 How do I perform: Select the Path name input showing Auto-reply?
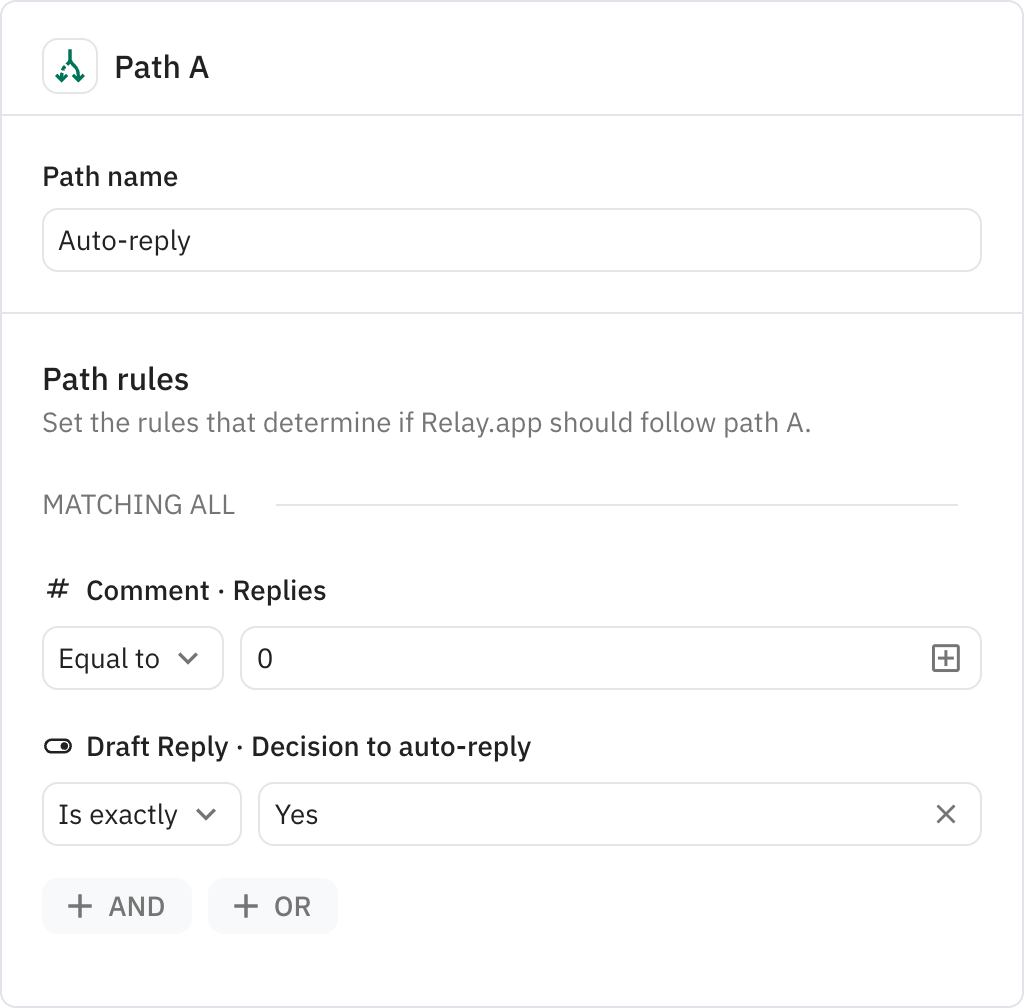coord(511,240)
